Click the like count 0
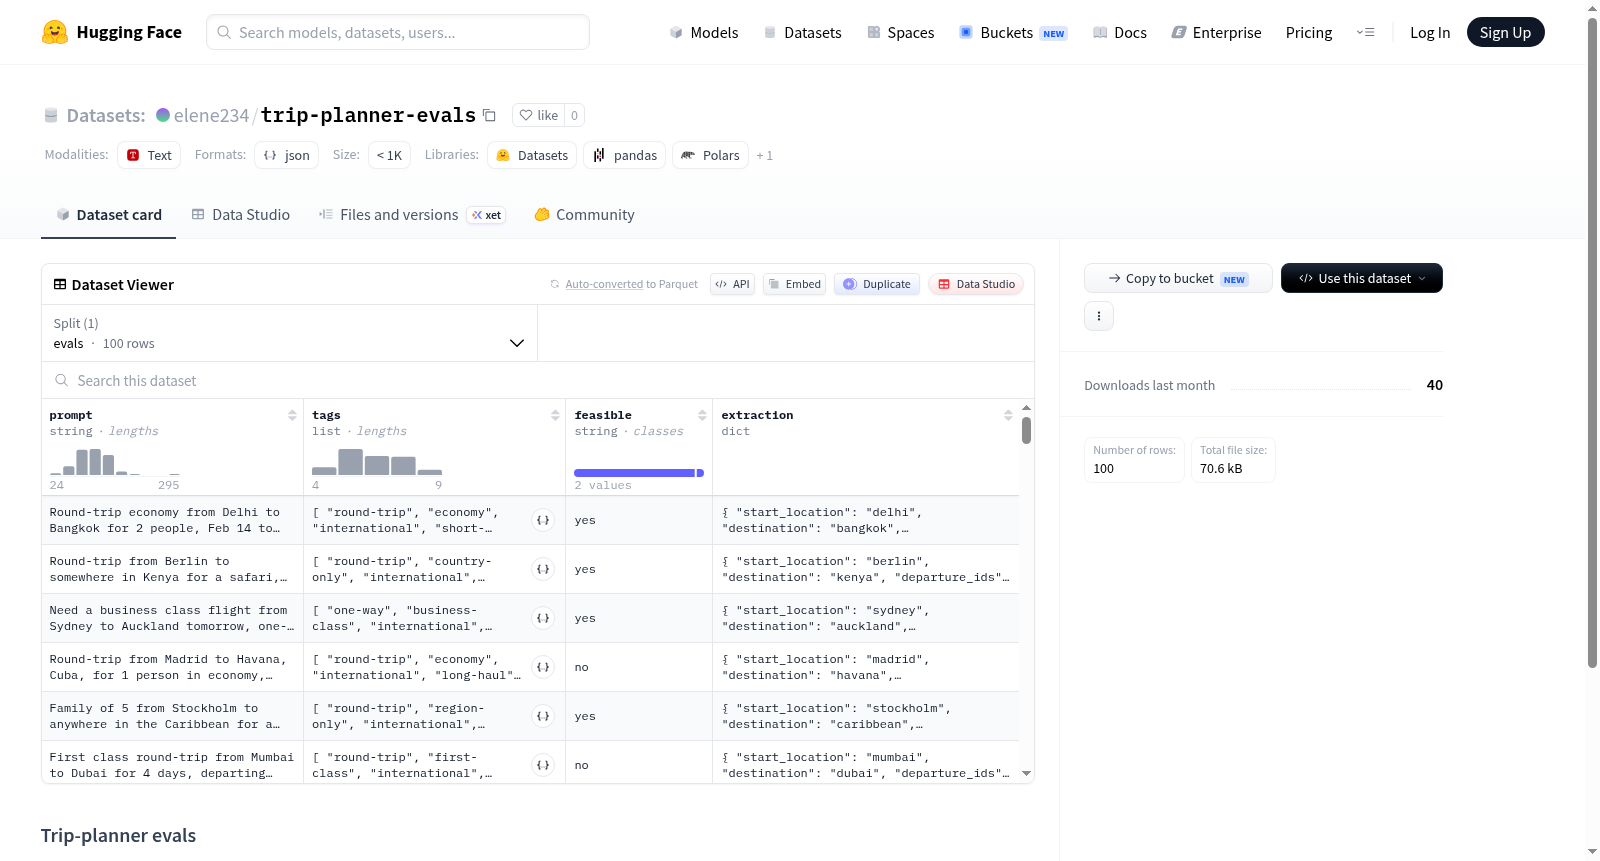Screen dimensions: 1600x861 click(574, 115)
